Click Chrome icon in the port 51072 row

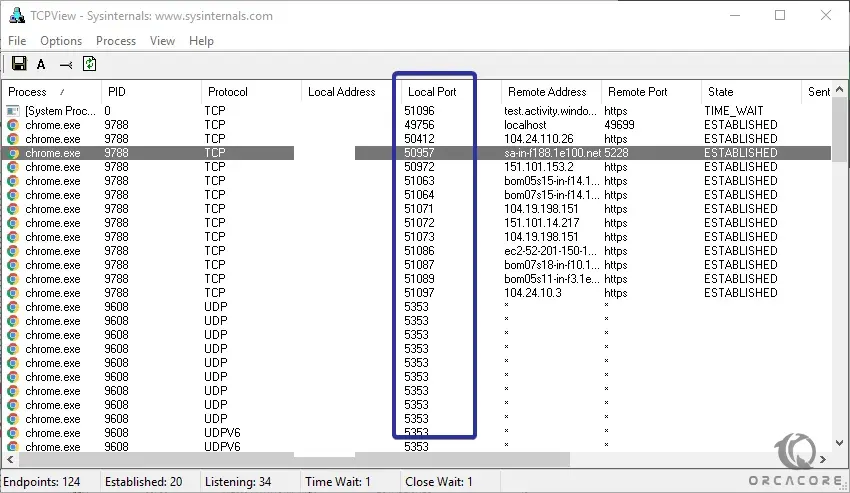point(13,223)
